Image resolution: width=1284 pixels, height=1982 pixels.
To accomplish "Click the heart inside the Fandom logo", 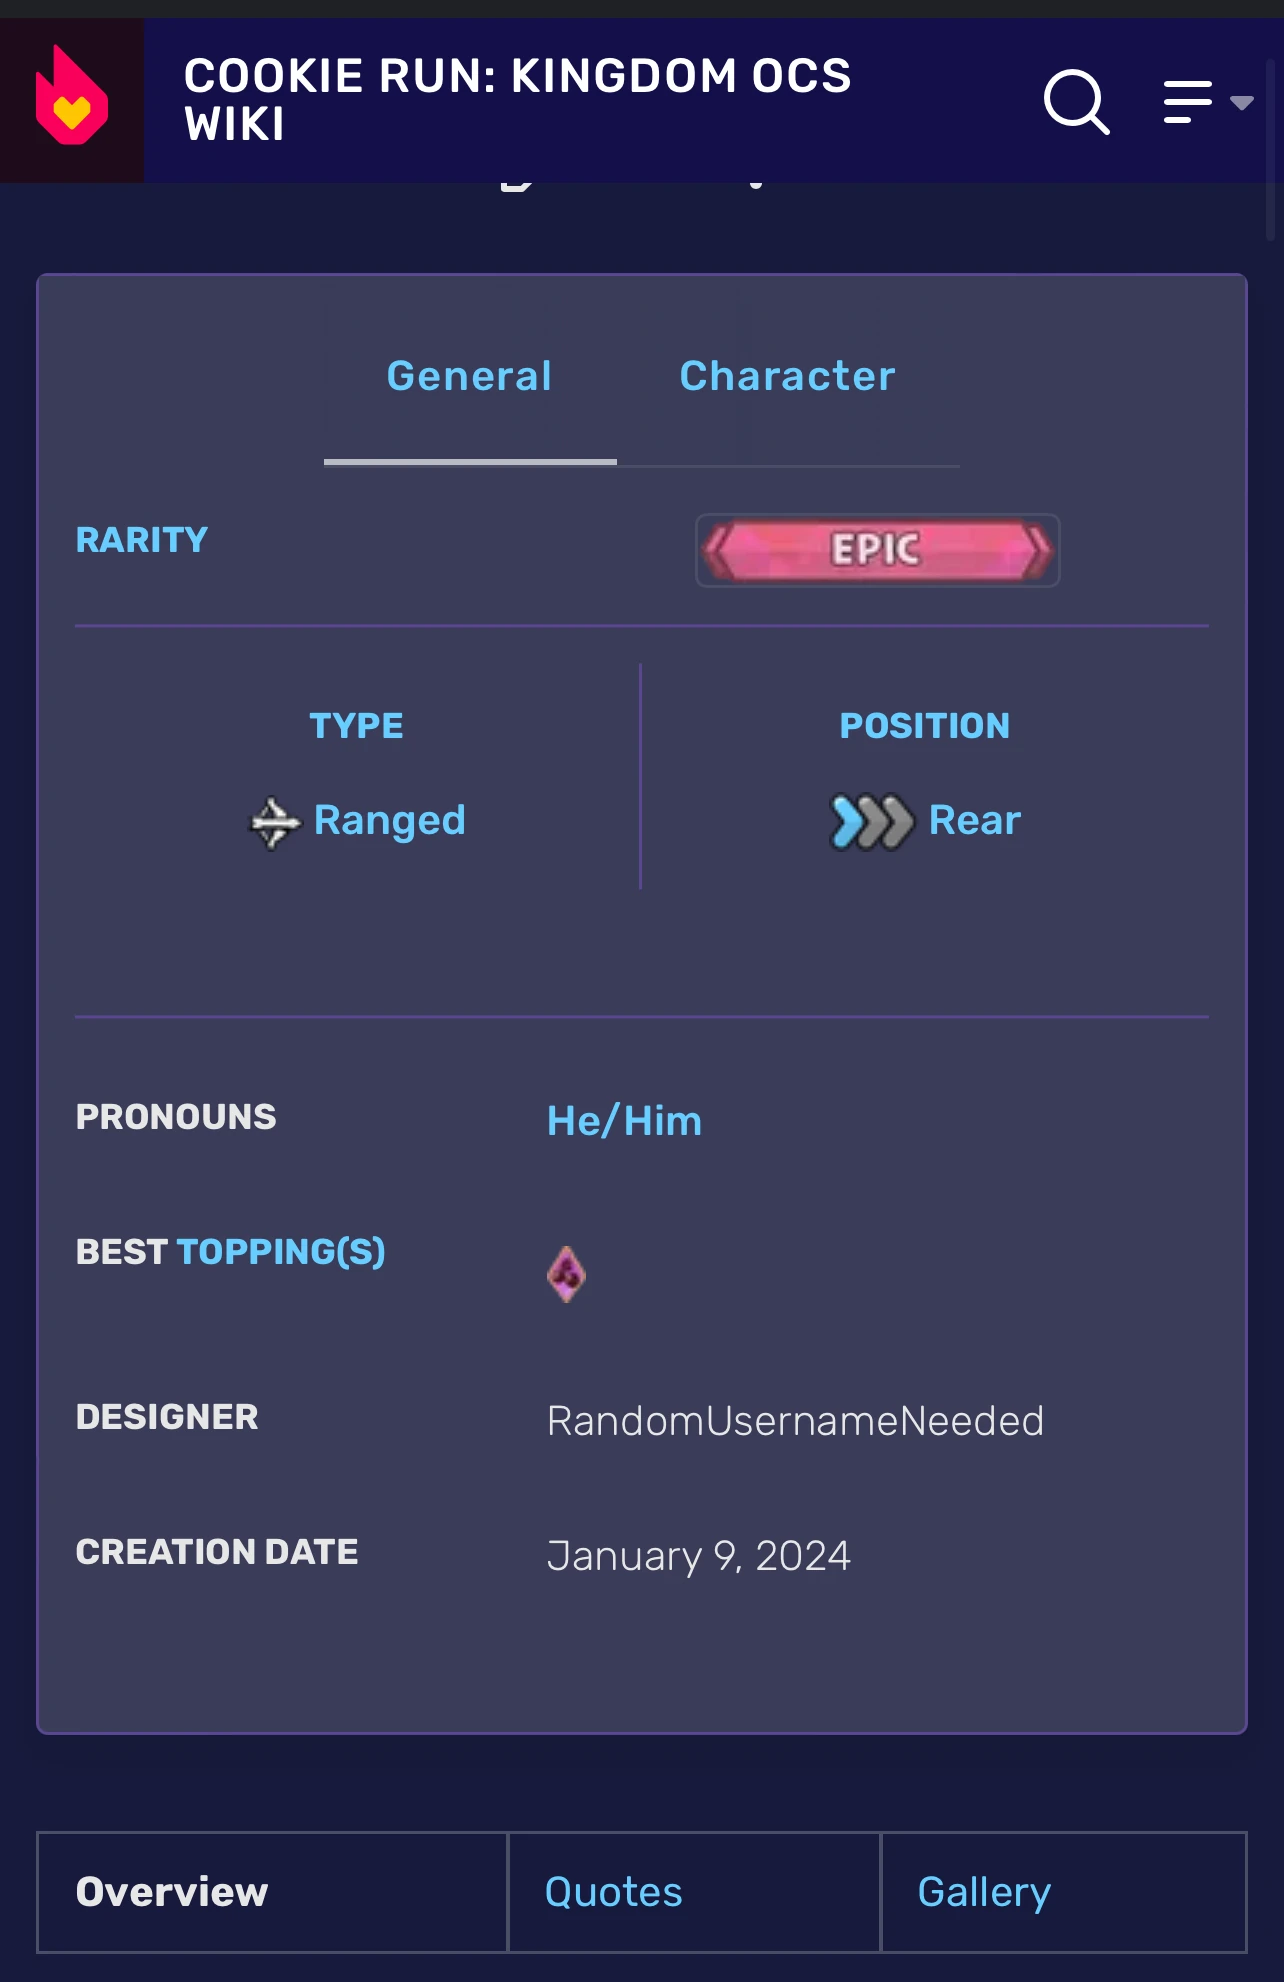I will (x=70, y=110).
